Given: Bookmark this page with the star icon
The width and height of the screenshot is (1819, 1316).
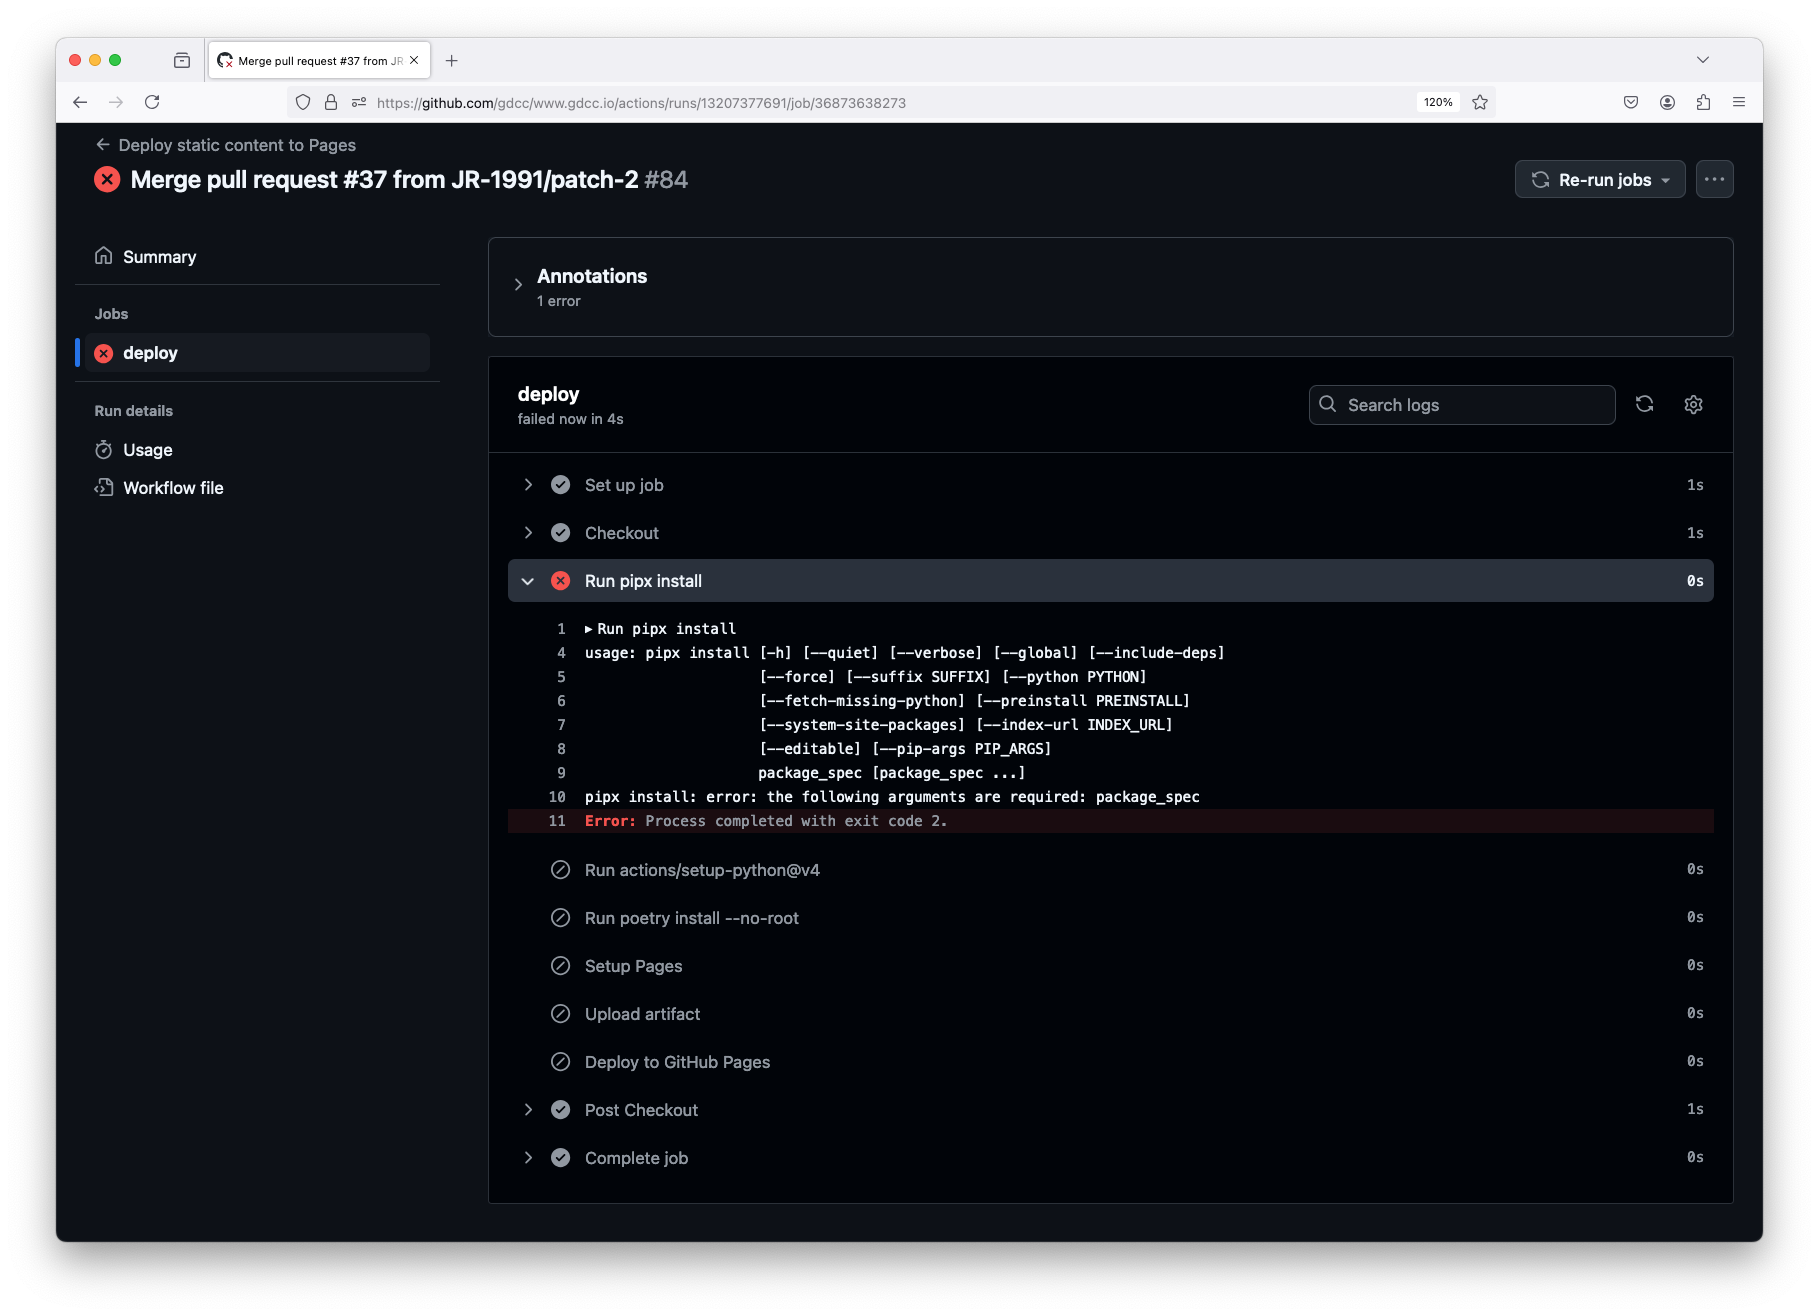Looking at the screenshot, I should click(1480, 102).
